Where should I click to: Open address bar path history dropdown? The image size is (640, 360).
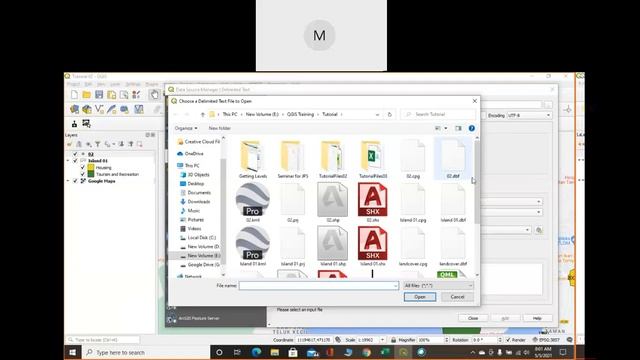tap(377, 114)
